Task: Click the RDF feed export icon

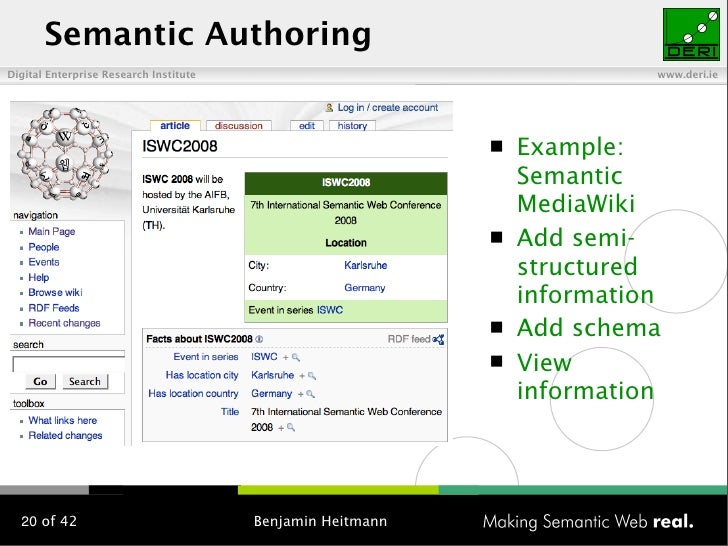Action: coord(438,339)
